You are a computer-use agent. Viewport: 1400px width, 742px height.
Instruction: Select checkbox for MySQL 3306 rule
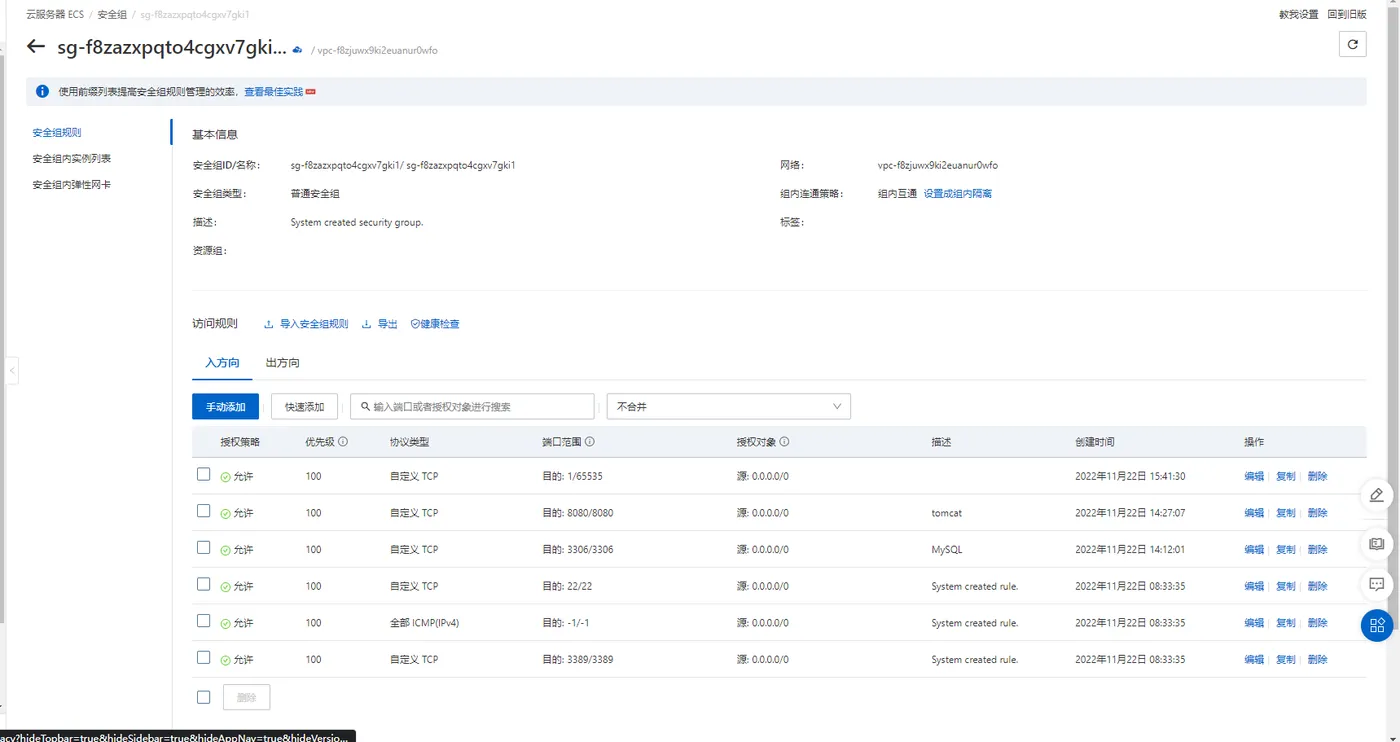tap(204, 548)
